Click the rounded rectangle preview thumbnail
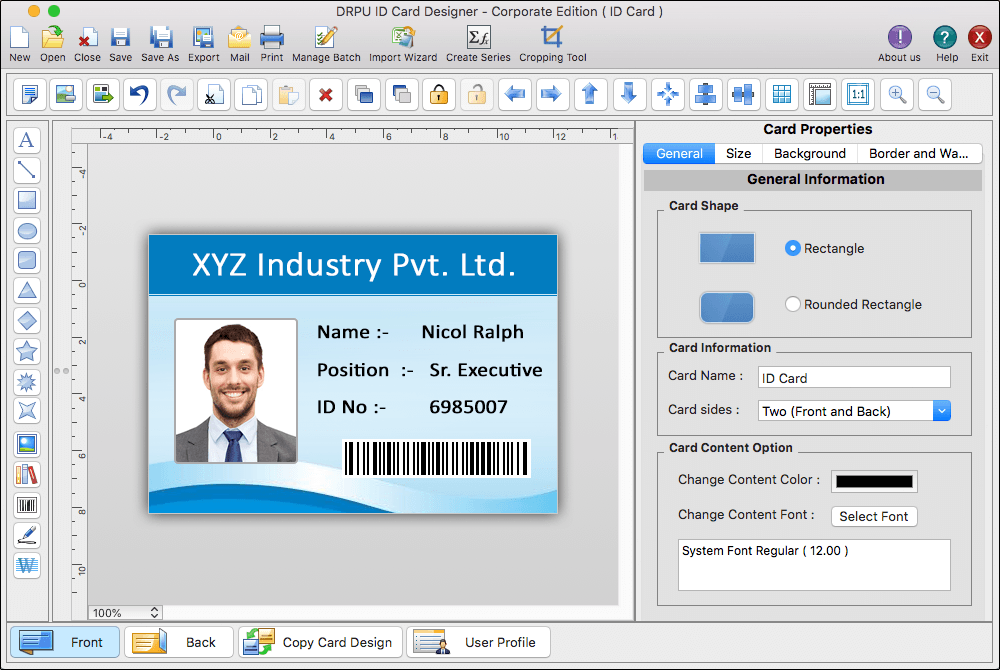The image size is (1000, 670). pos(727,307)
